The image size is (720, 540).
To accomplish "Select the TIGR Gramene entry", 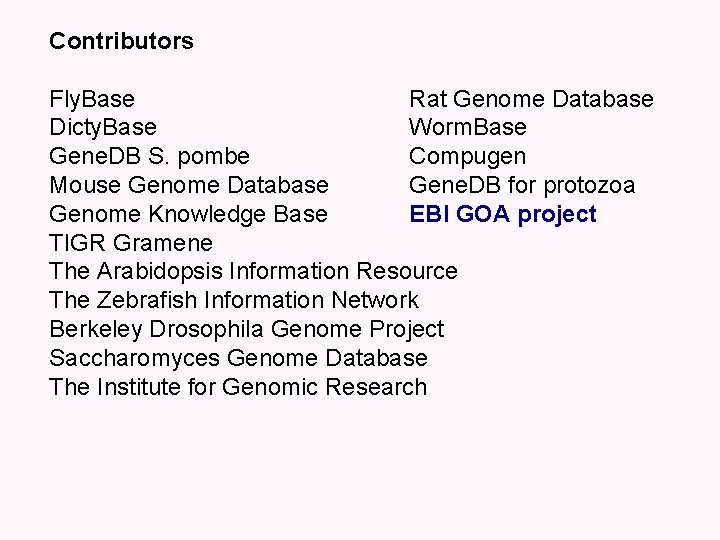I will [131, 243].
